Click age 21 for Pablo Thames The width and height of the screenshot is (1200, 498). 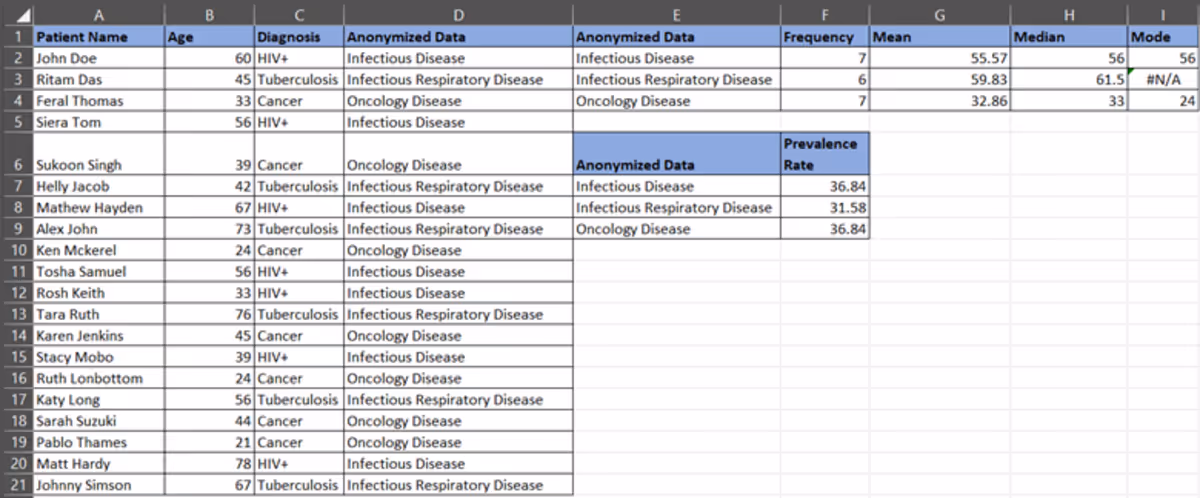(210, 442)
